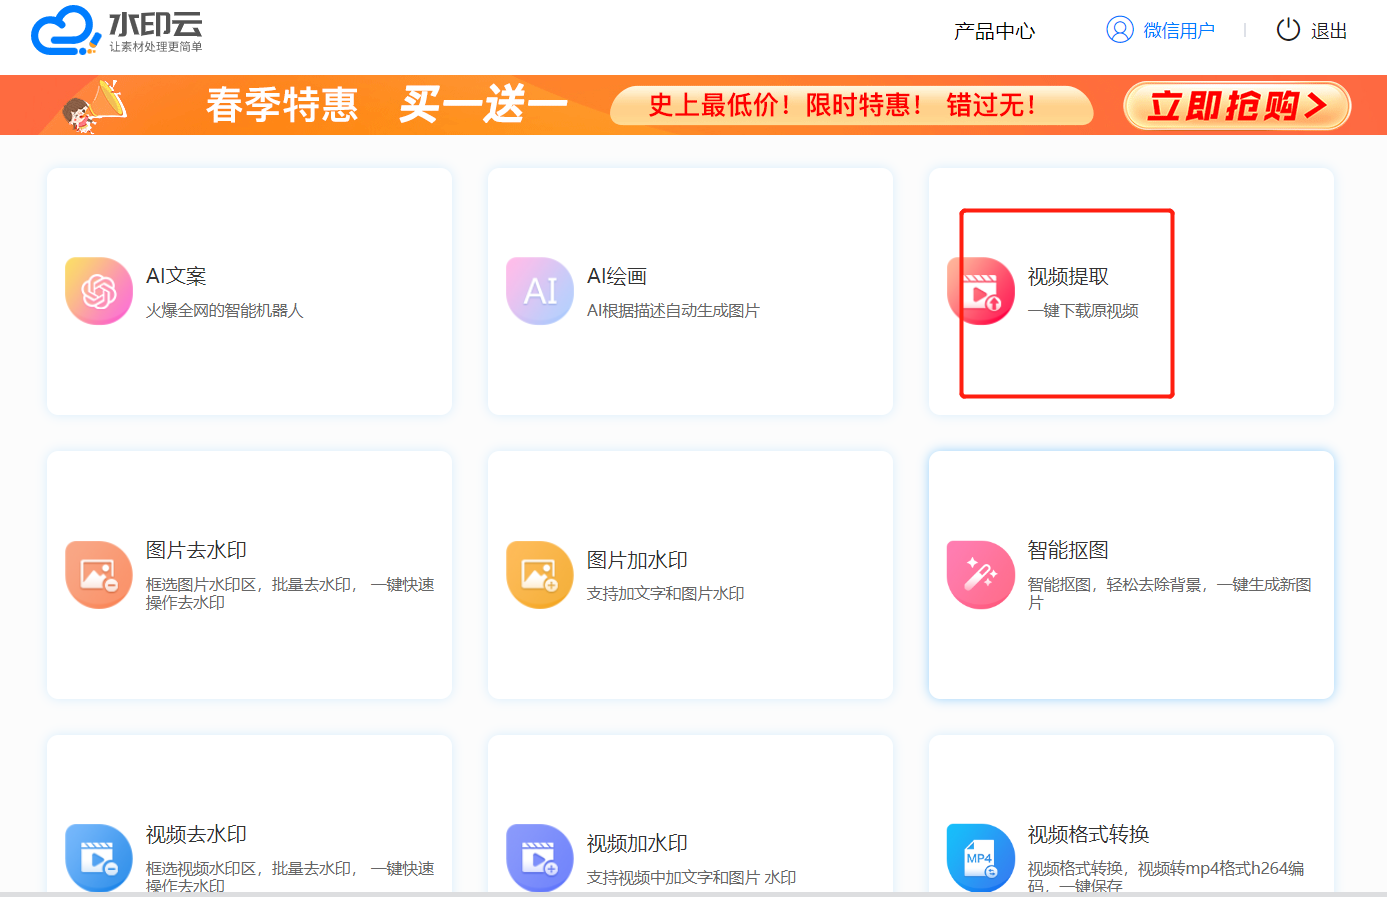Click AI根据描述自动生成图片 description

point(673,311)
